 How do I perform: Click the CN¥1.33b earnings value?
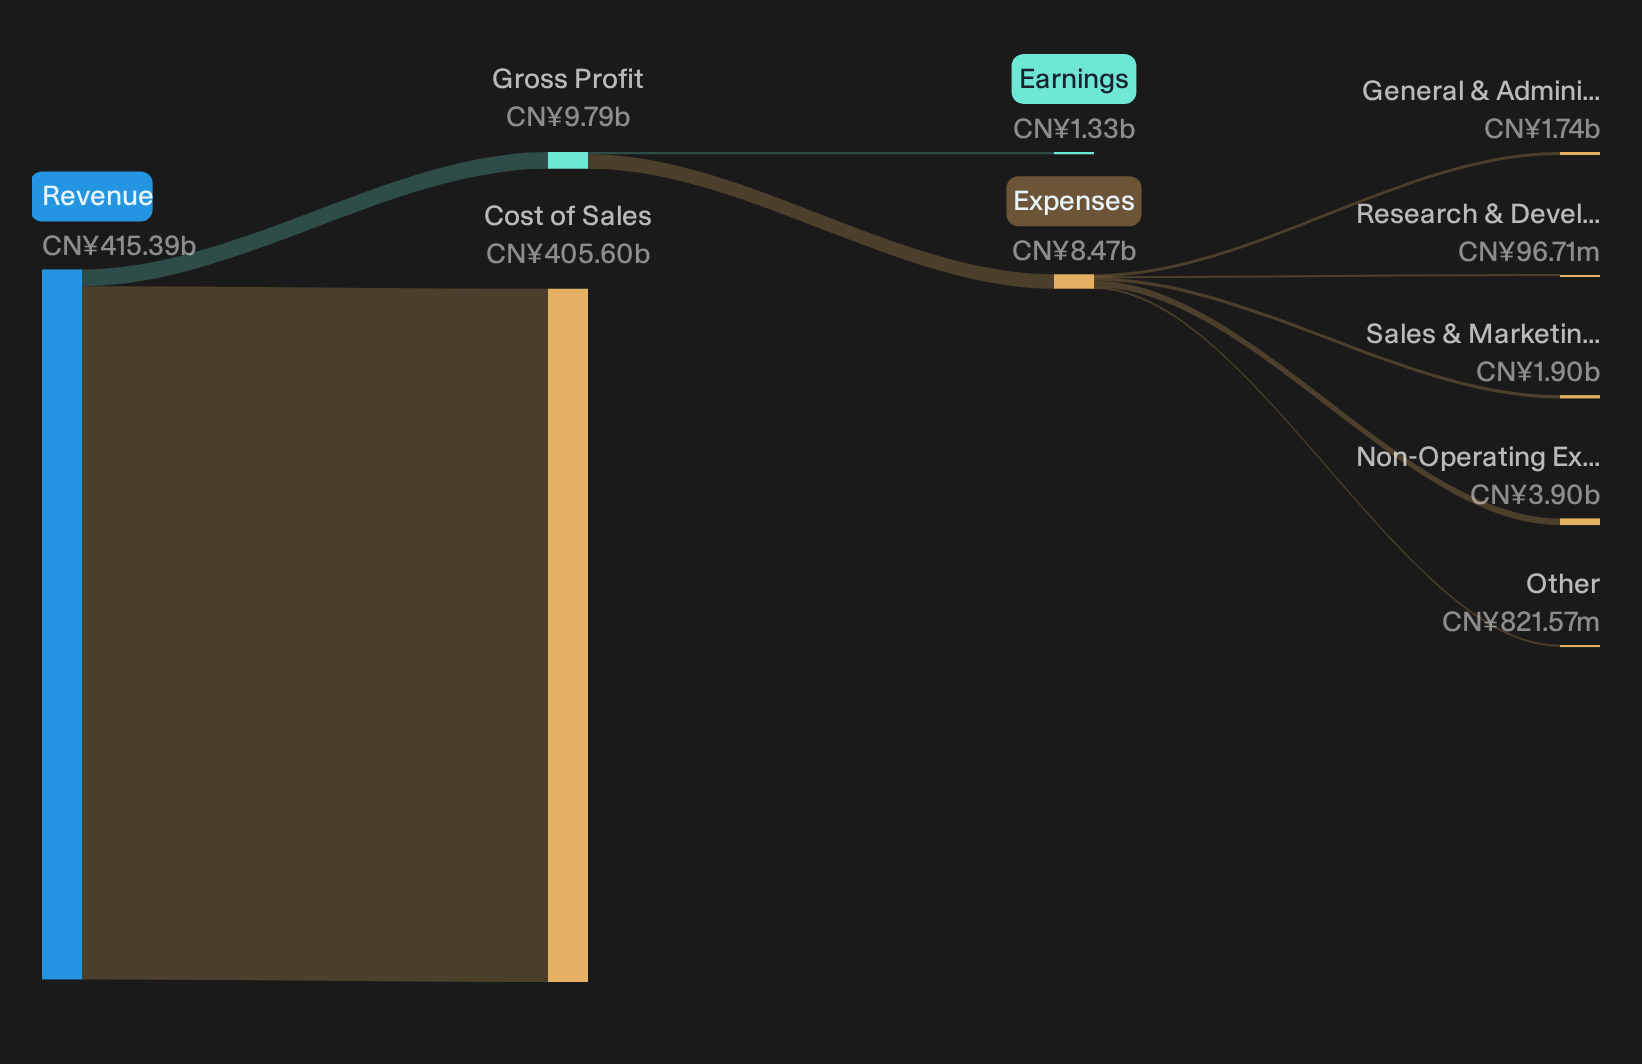pyautogui.click(x=1074, y=129)
